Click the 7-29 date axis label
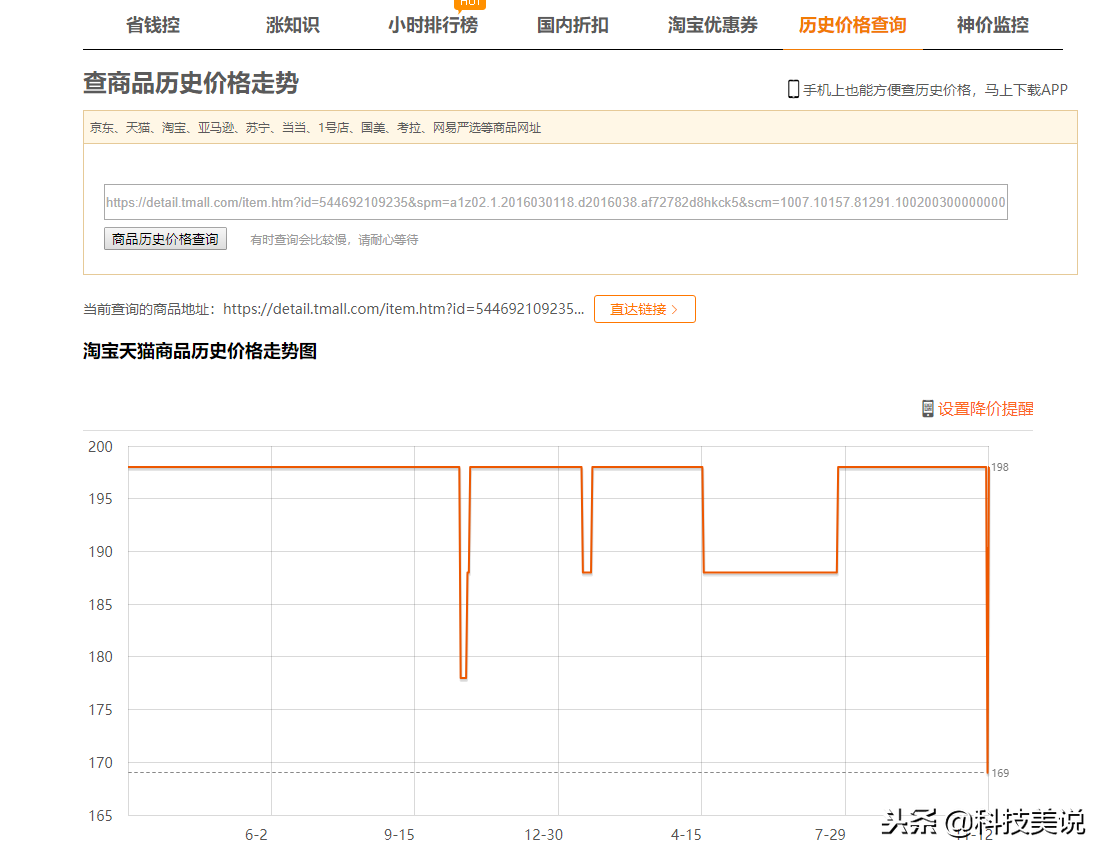Image resolution: width=1110 pixels, height=860 pixels. tap(830, 835)
